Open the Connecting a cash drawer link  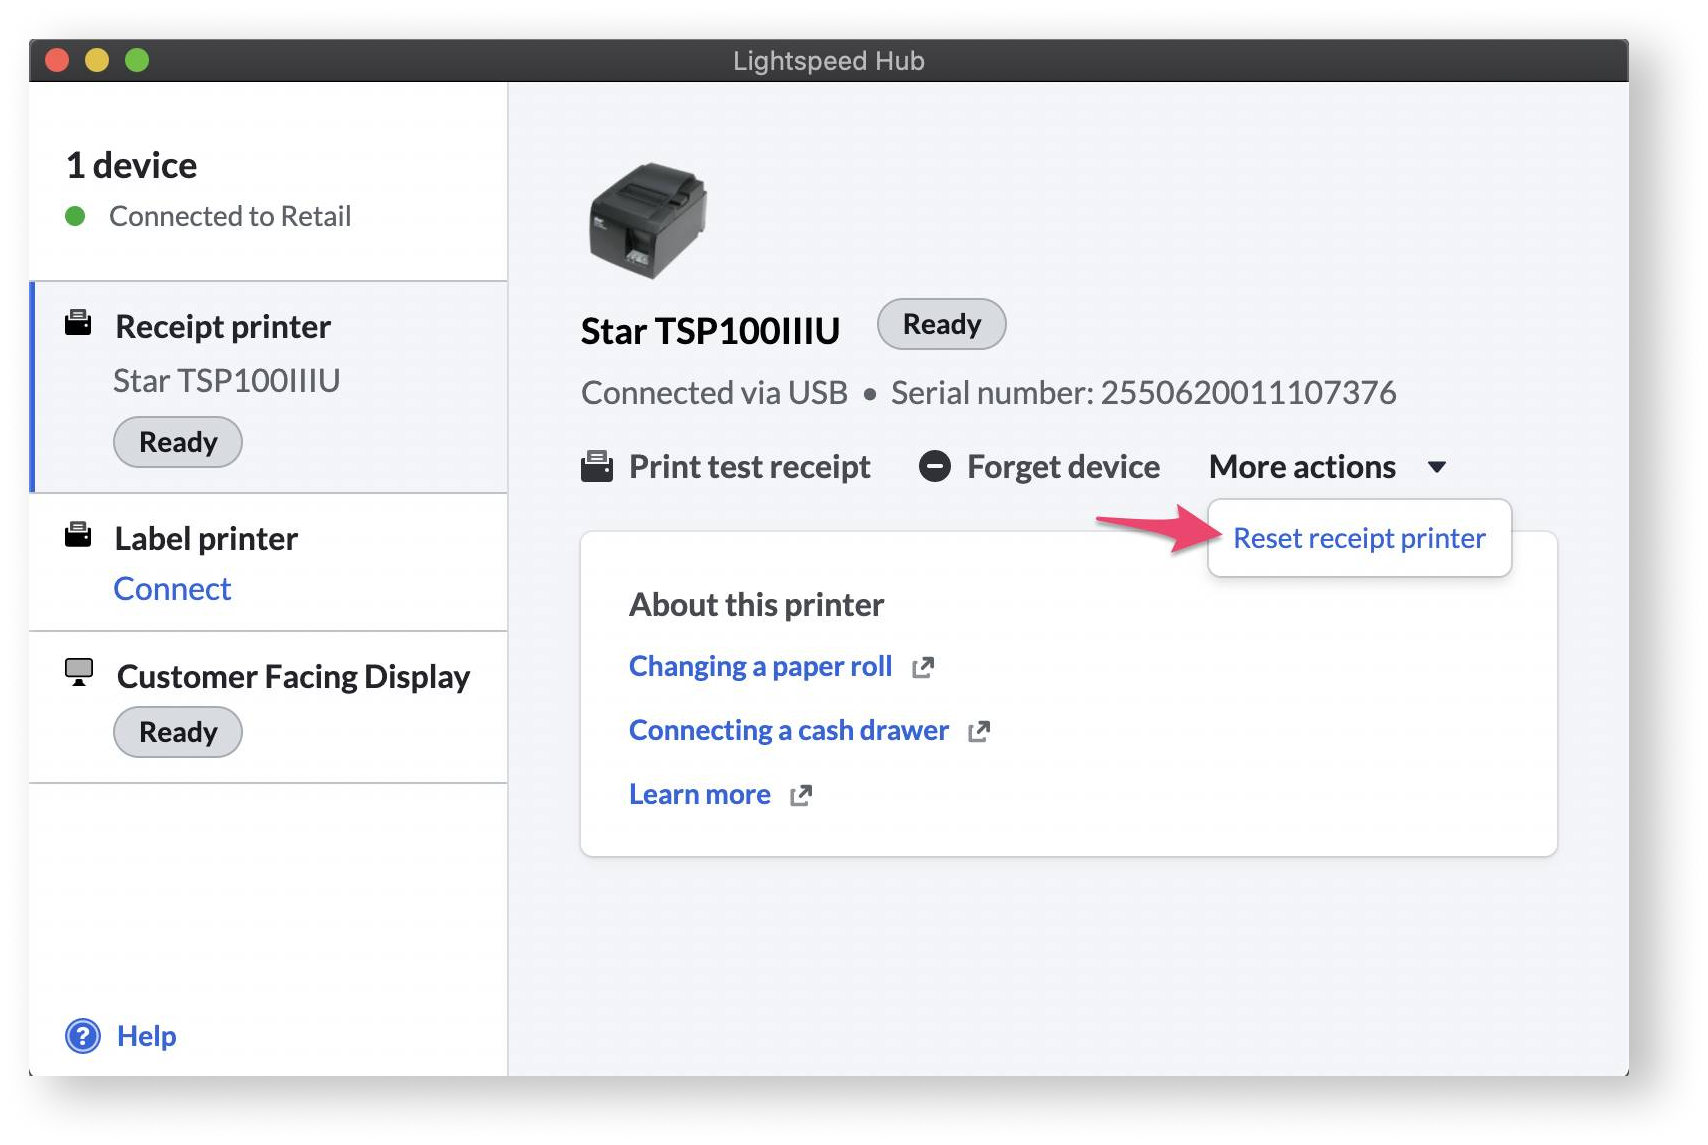click(788, 731)
